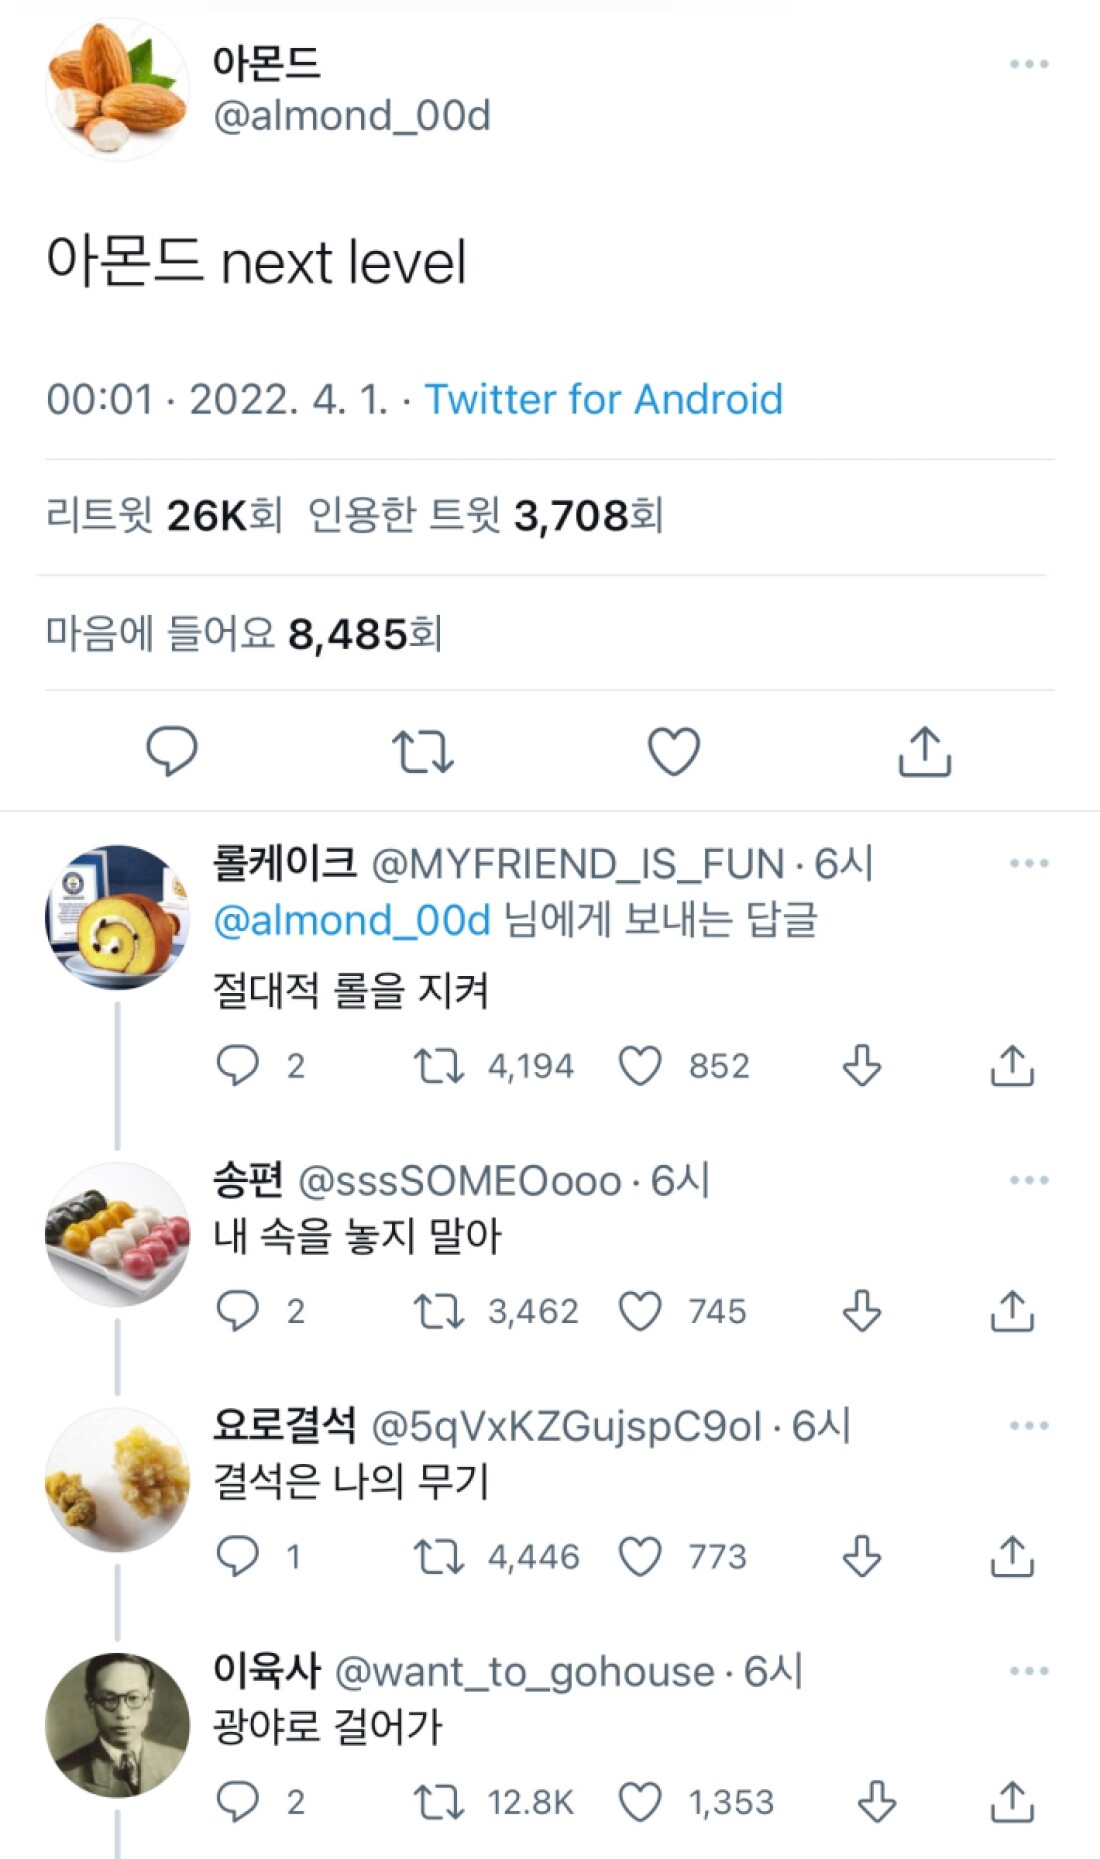Viewport: 1100px width, 1859px height.
Task: Open the Twitter for Android link
Action: click(604, 399)
